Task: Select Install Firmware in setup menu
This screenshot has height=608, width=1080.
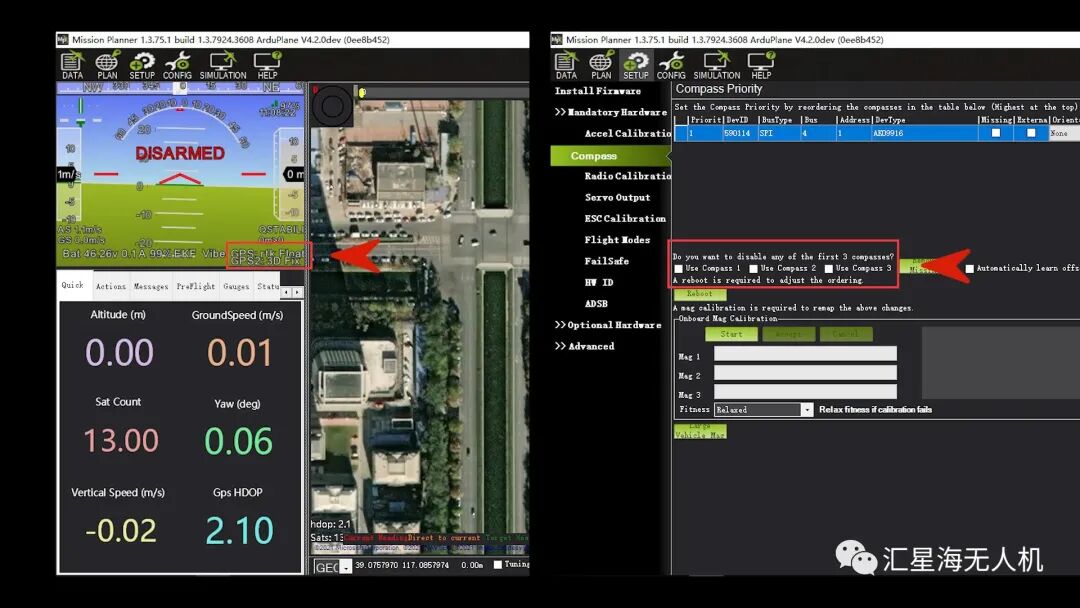Action: coord(598,91)
